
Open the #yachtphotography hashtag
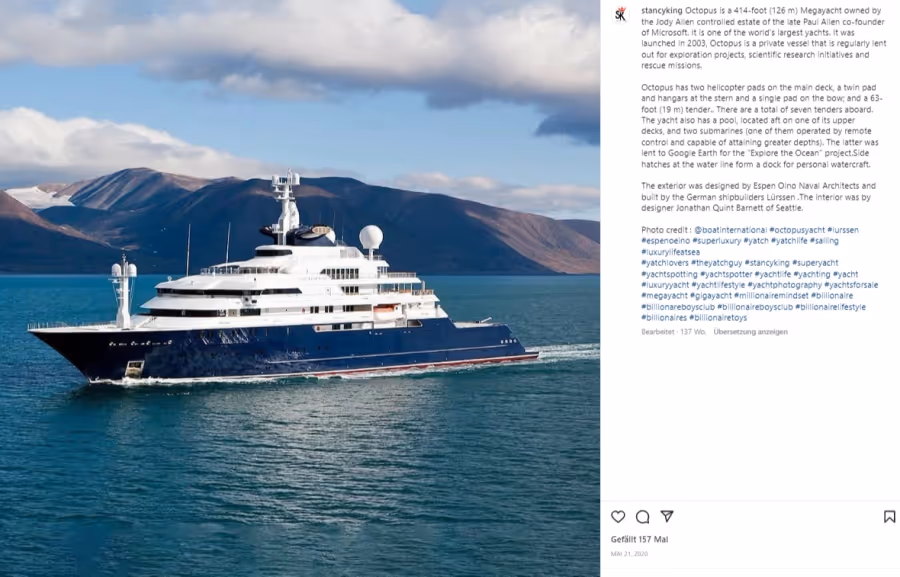(x=784, y=285)
